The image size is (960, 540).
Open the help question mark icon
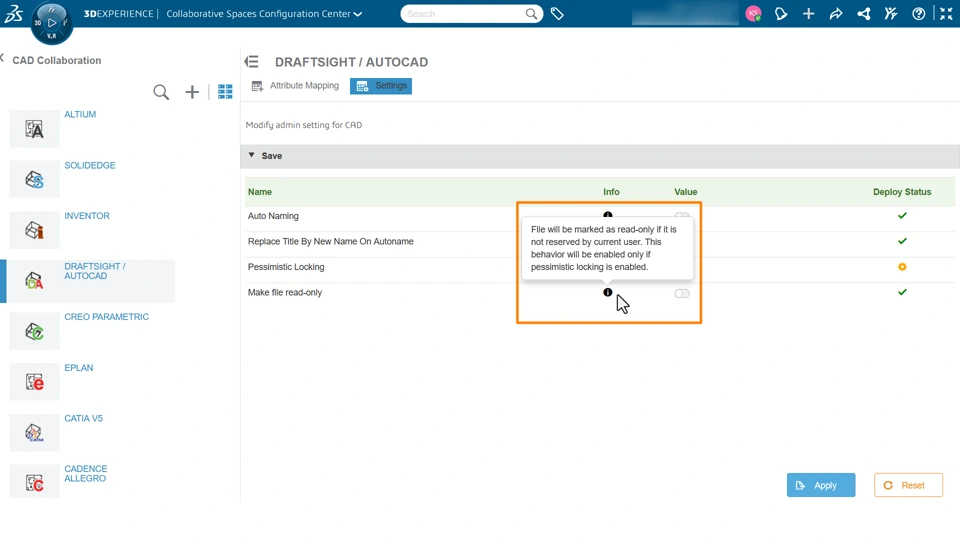coord(918,13)
